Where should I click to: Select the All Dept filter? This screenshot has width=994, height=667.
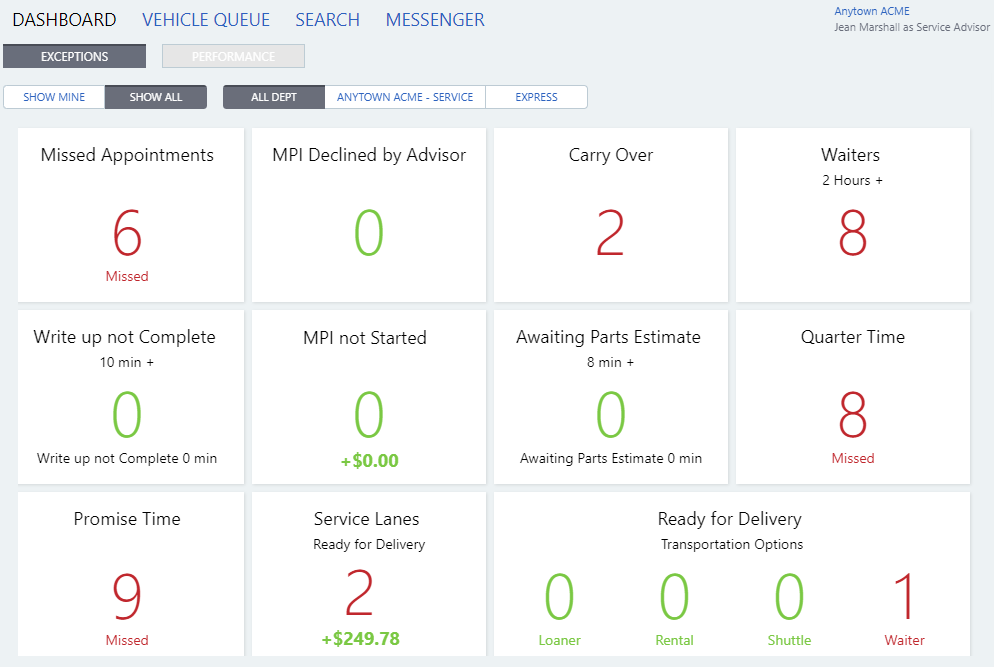(273, 96)
